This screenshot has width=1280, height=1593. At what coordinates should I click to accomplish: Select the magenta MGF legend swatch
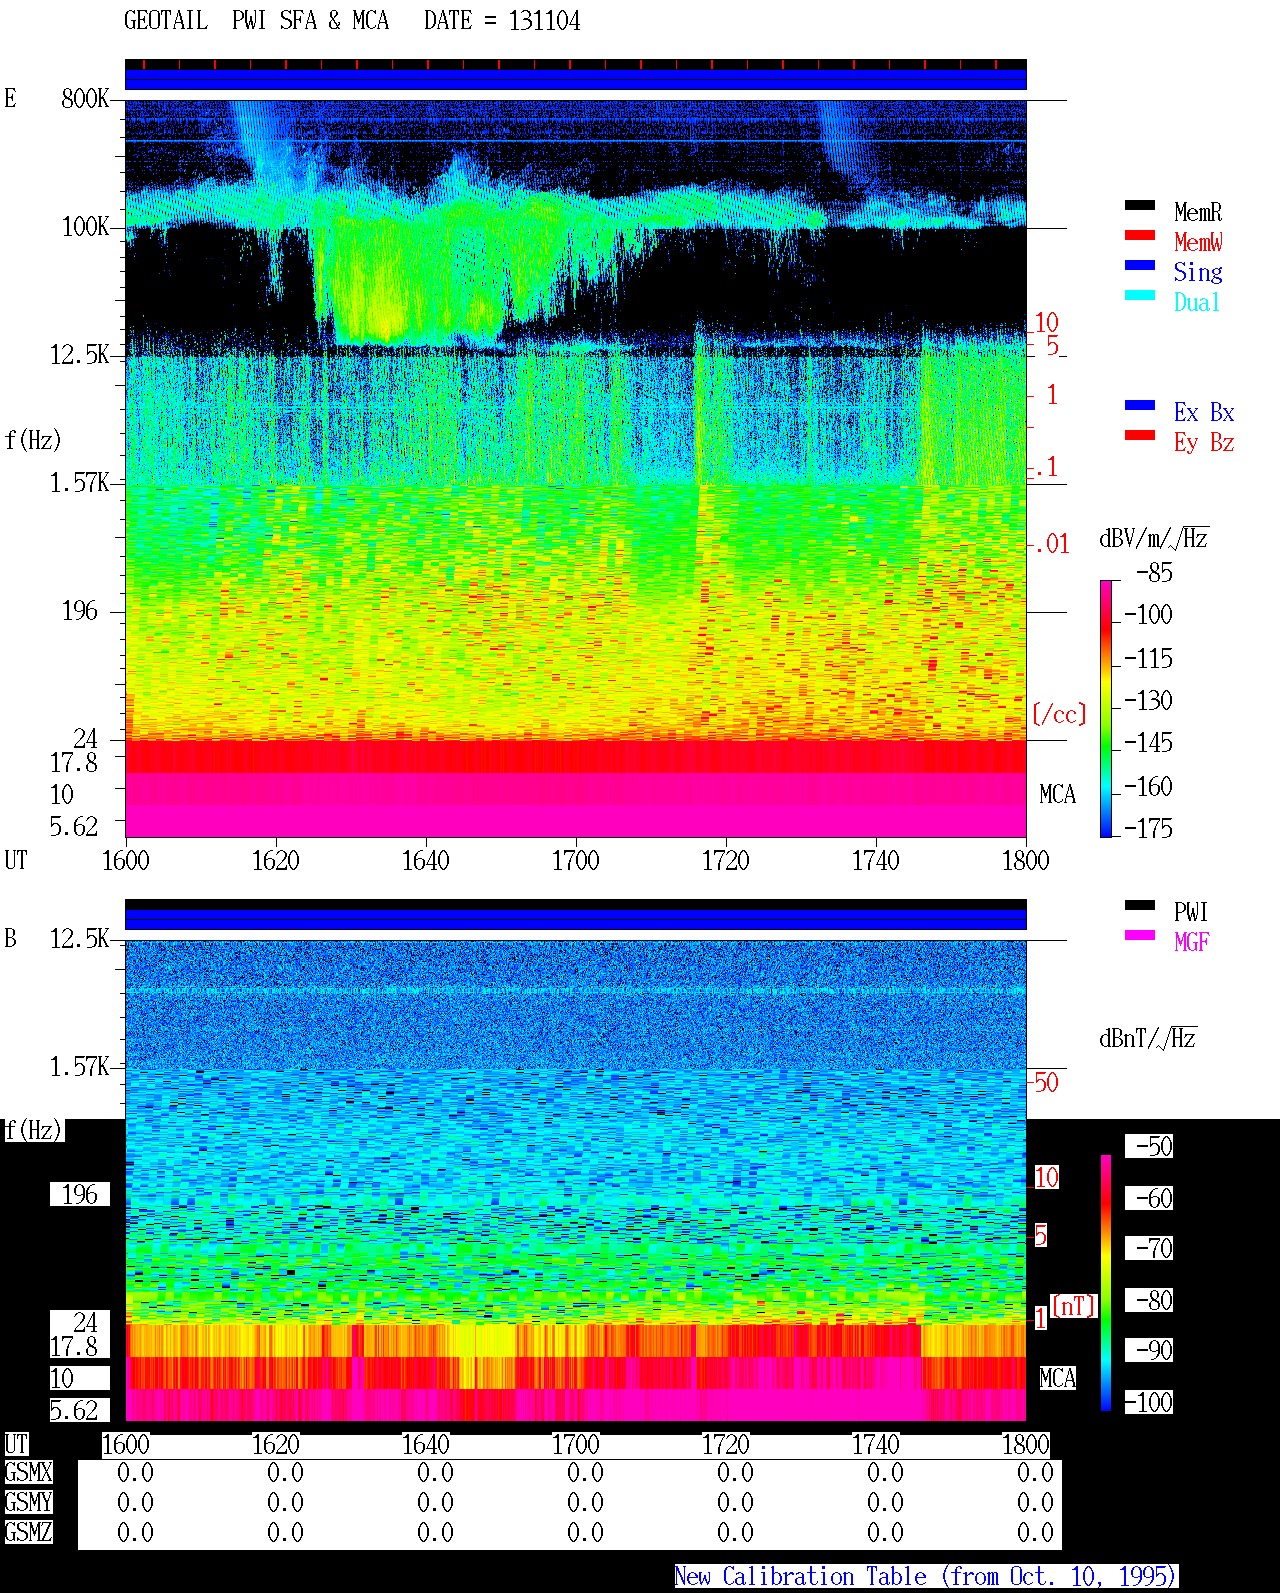click(x=1140, y=935)
